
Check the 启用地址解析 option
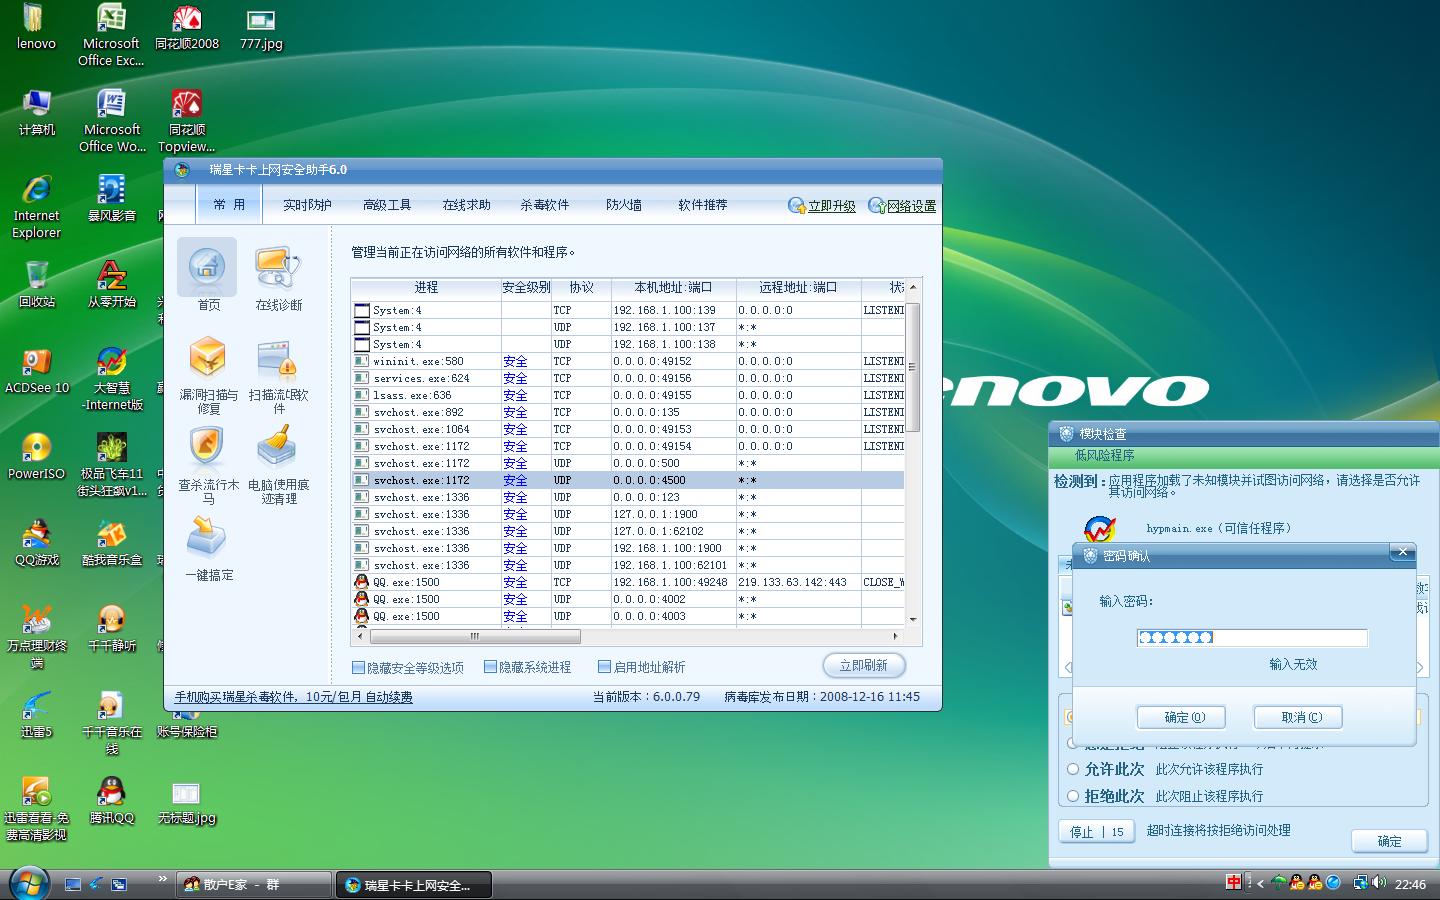coord(605,667)
